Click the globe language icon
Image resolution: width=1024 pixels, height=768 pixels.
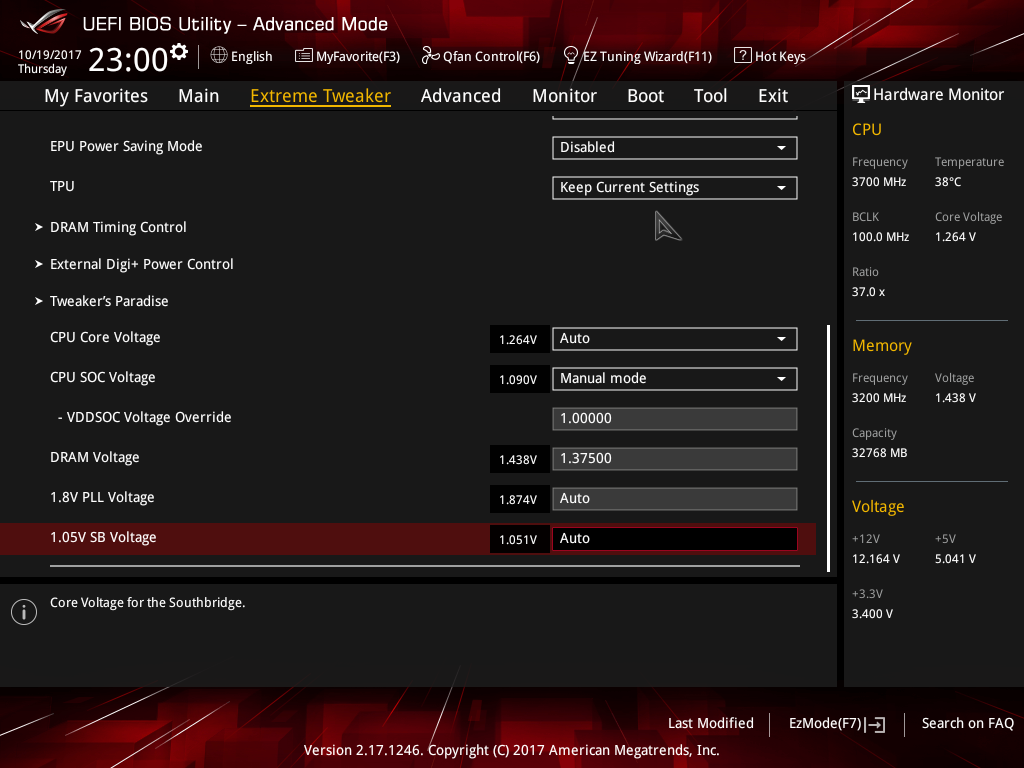pos(219,56)
